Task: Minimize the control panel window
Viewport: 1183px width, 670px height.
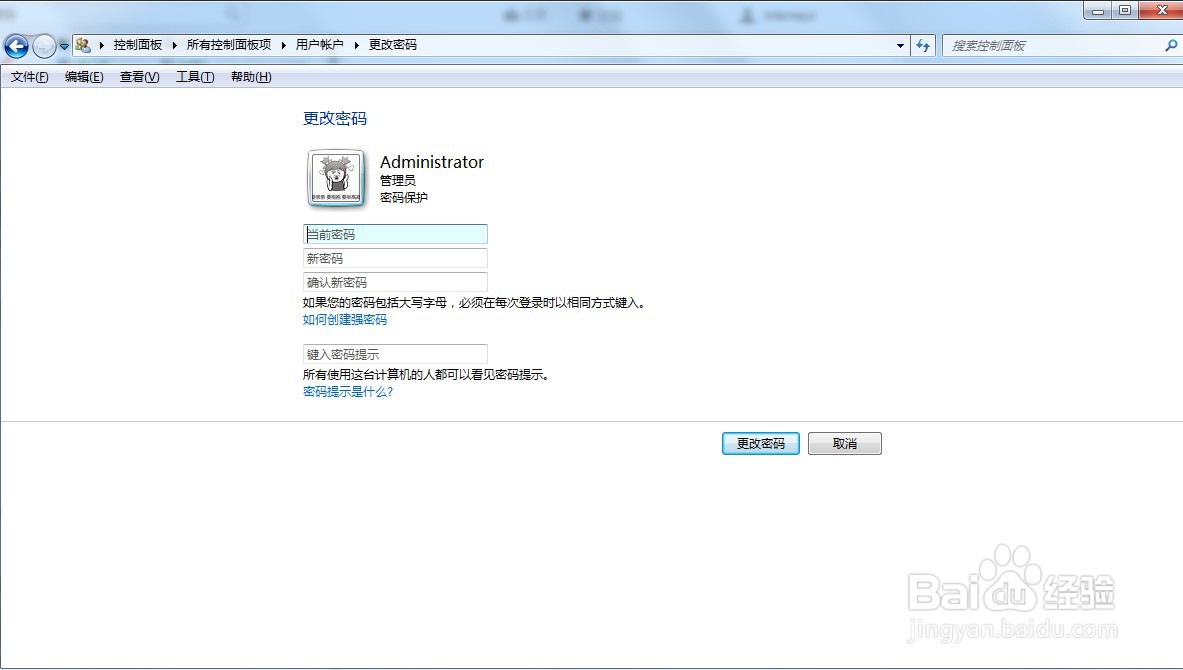Action: [x=1098, y=11]
